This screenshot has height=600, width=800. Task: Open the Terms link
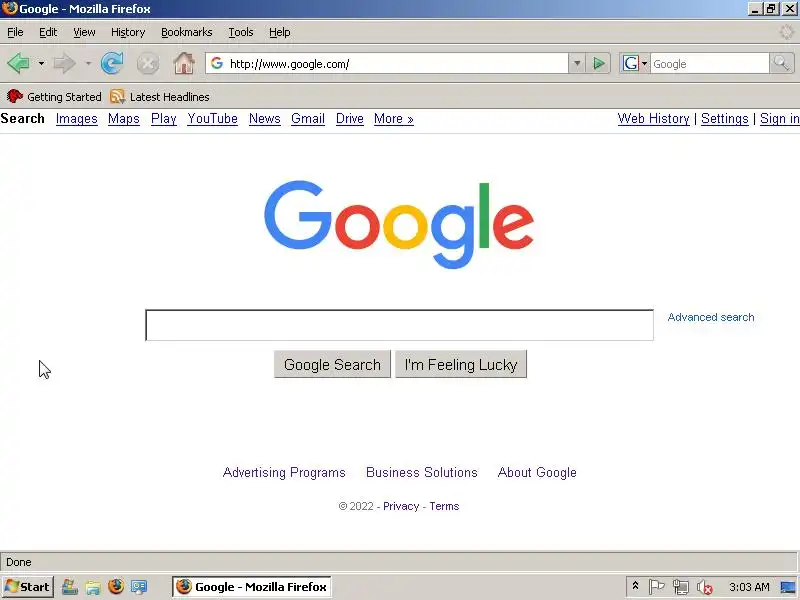pyautogui.click(x=444, y=506)
